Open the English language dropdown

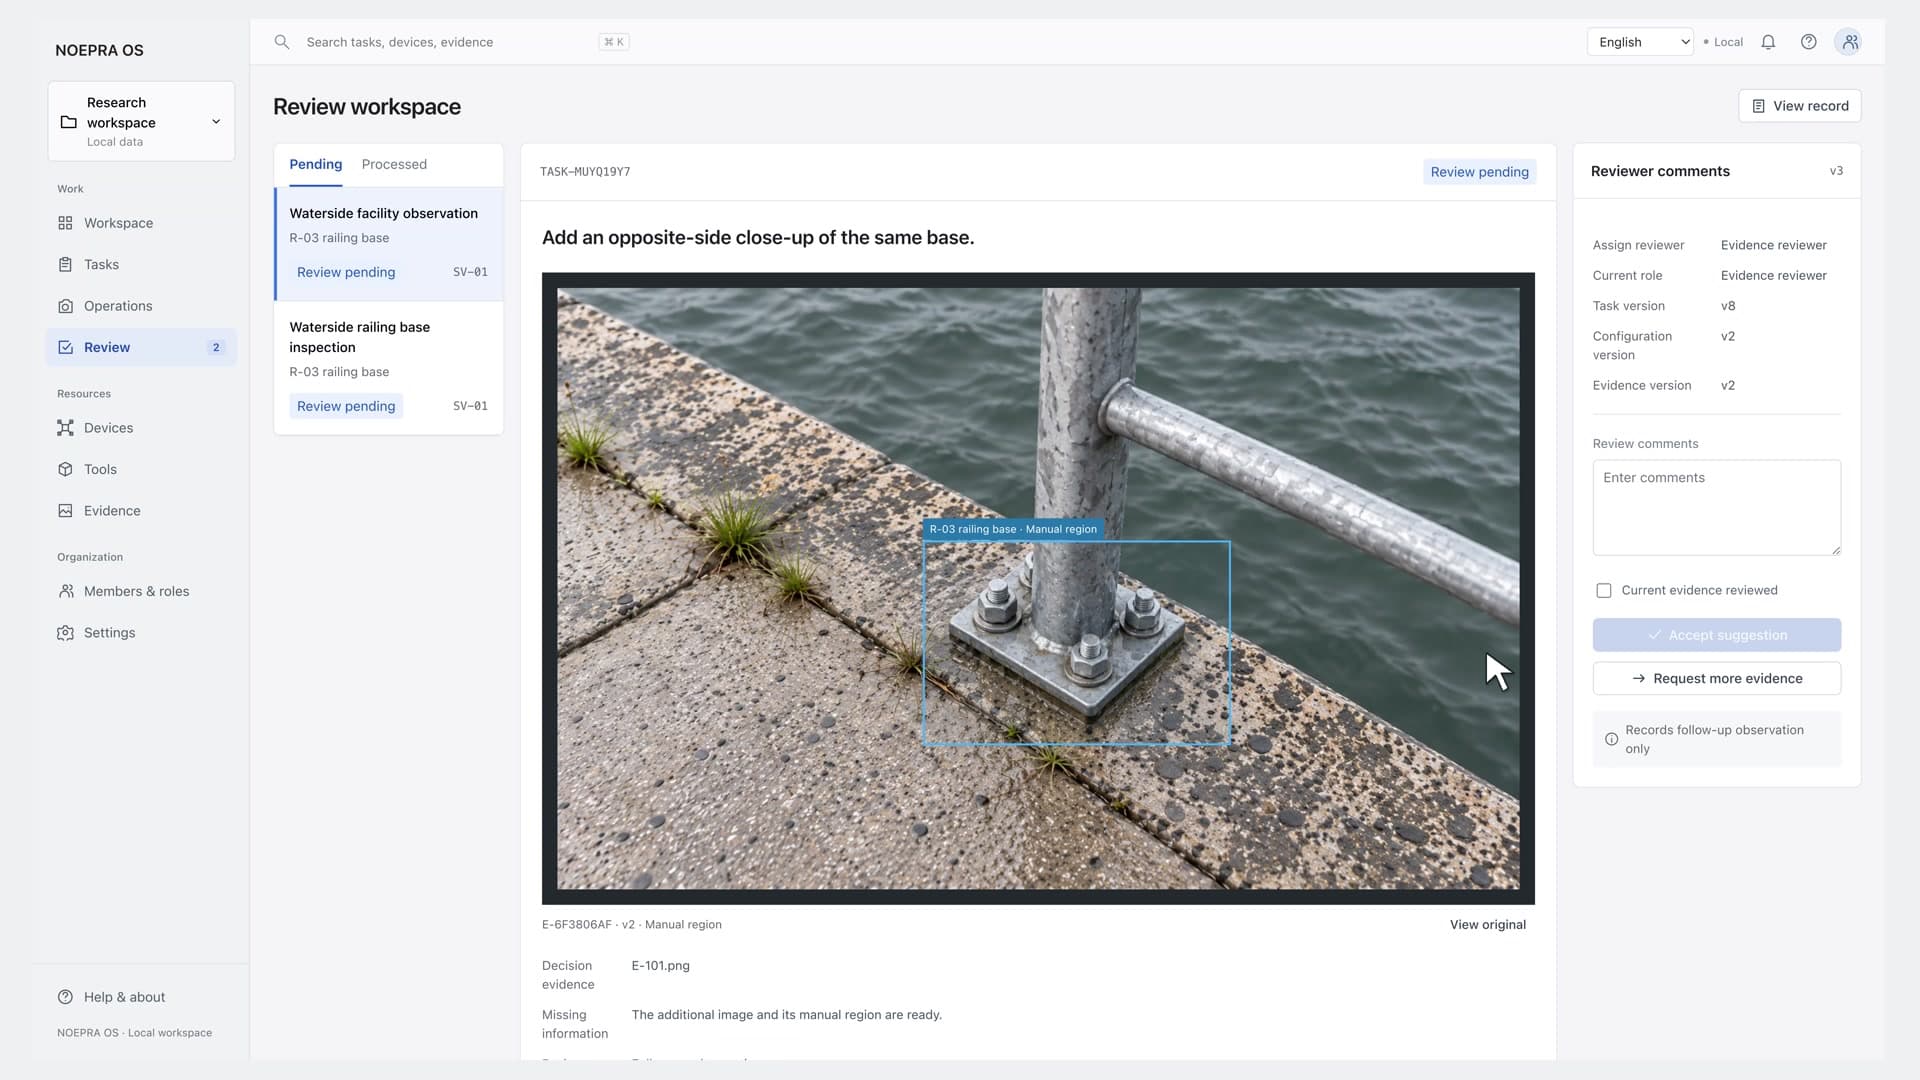pos(1640,42)
